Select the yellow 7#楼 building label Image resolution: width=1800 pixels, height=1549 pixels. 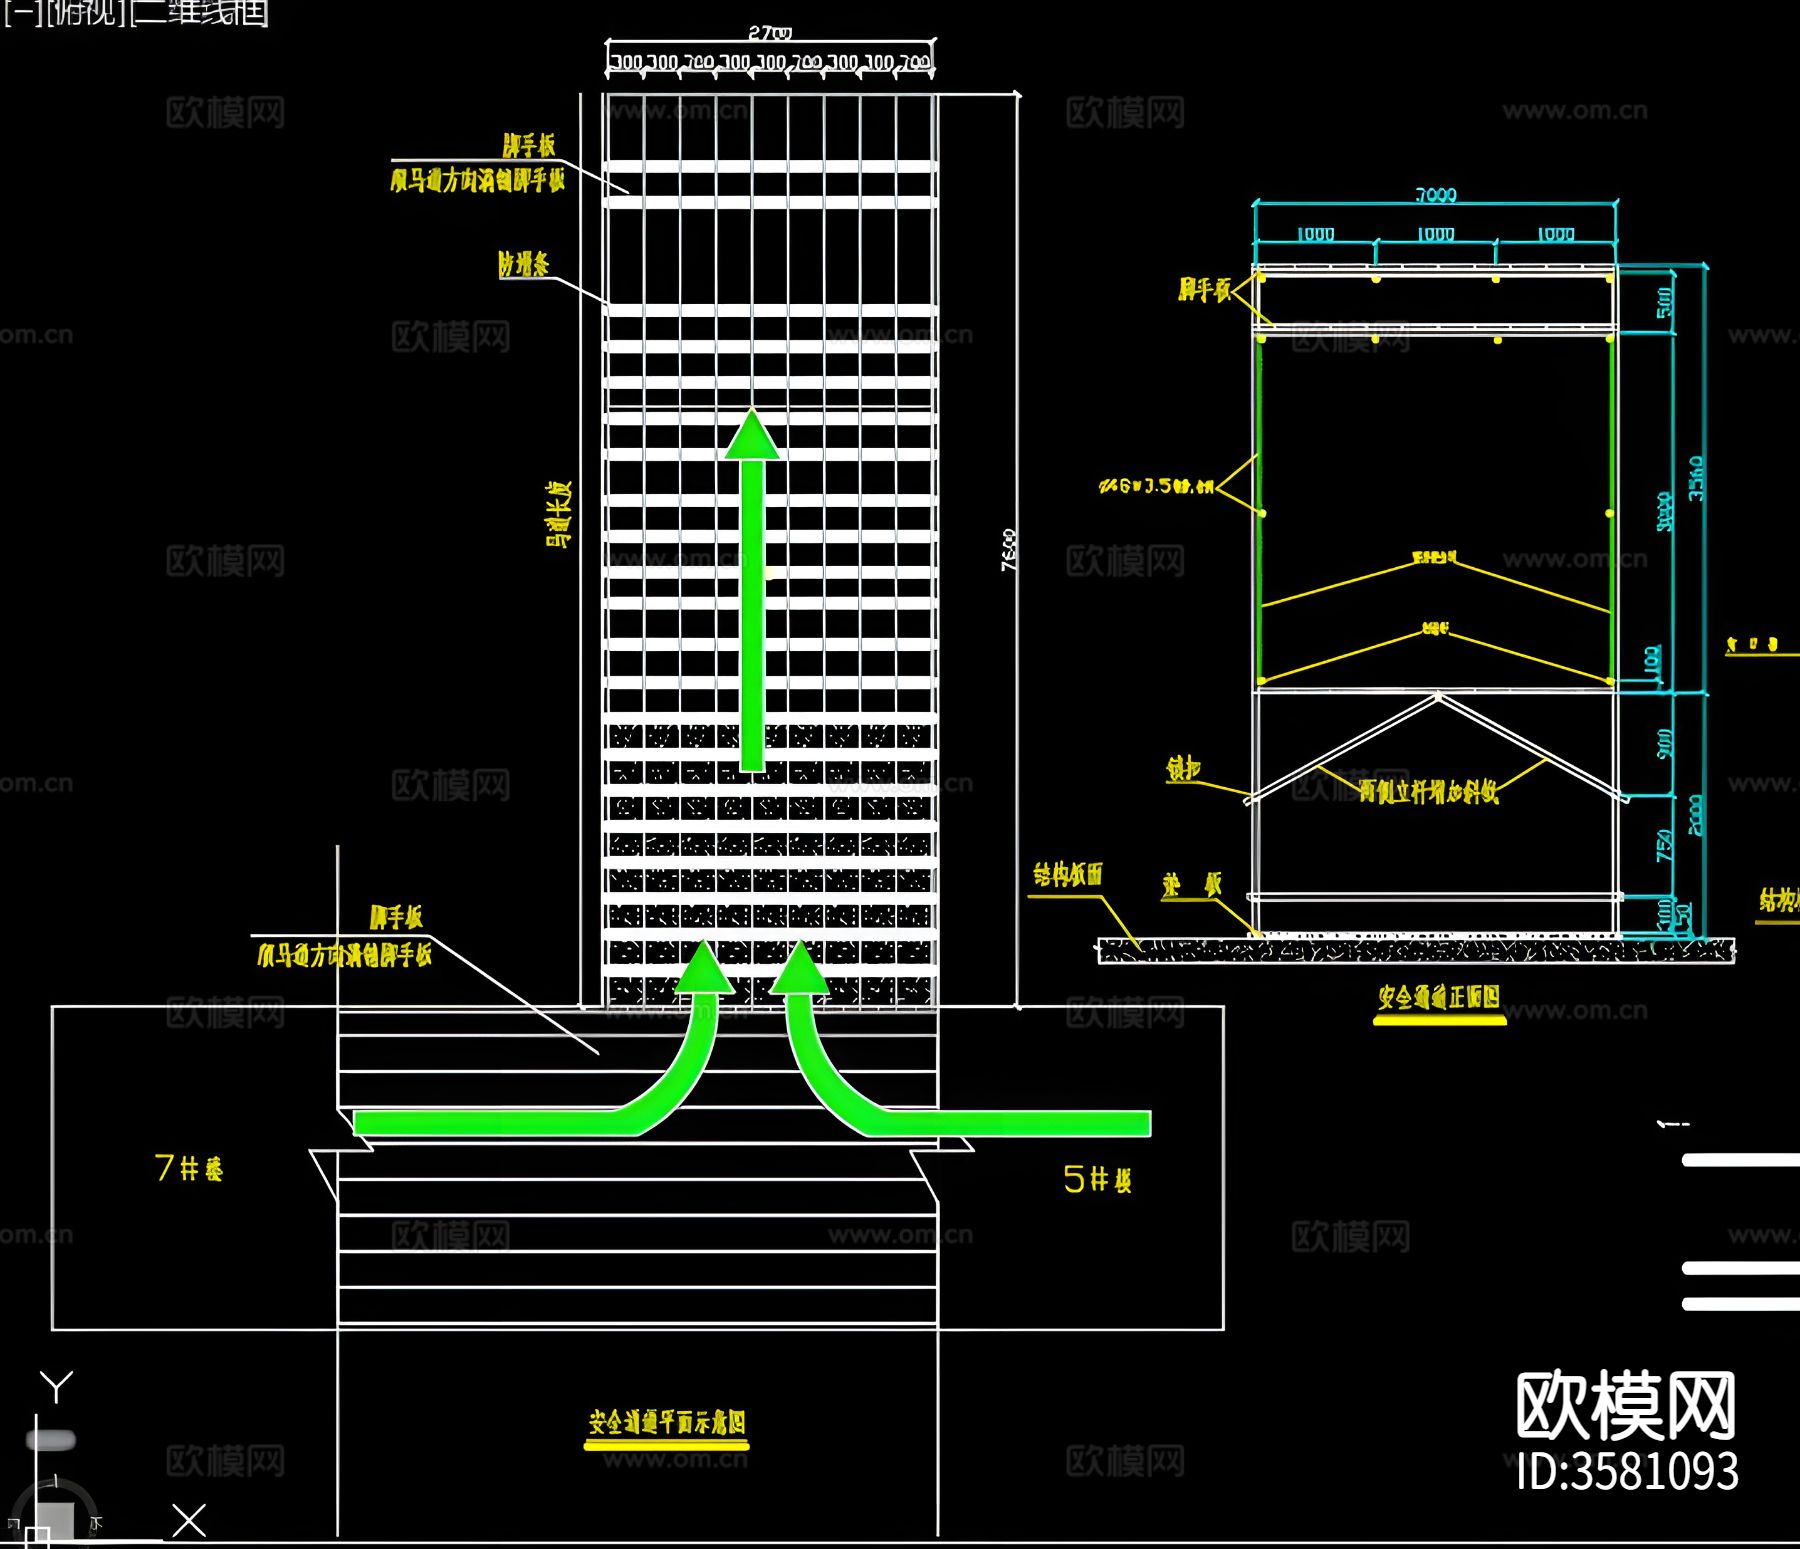point(189,1167)
